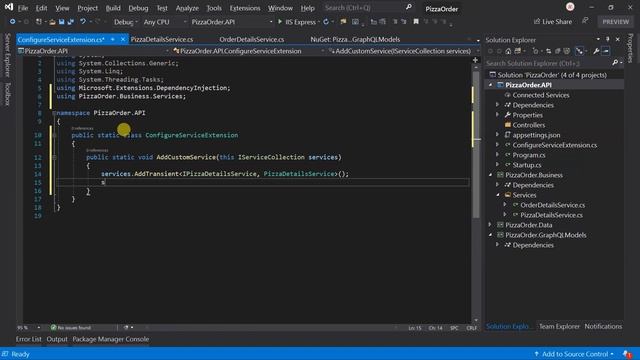Toggle the nested files view icon
Screen dimensions: 640x360
click(579, 51)
